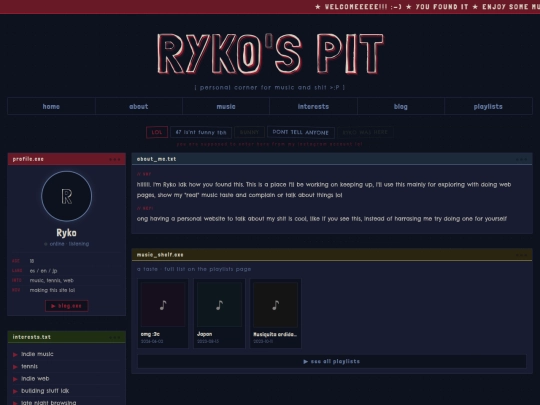Click the about_me.txt panel title
The width and height of the screenshot is (540, 405).
click(156, 159)
